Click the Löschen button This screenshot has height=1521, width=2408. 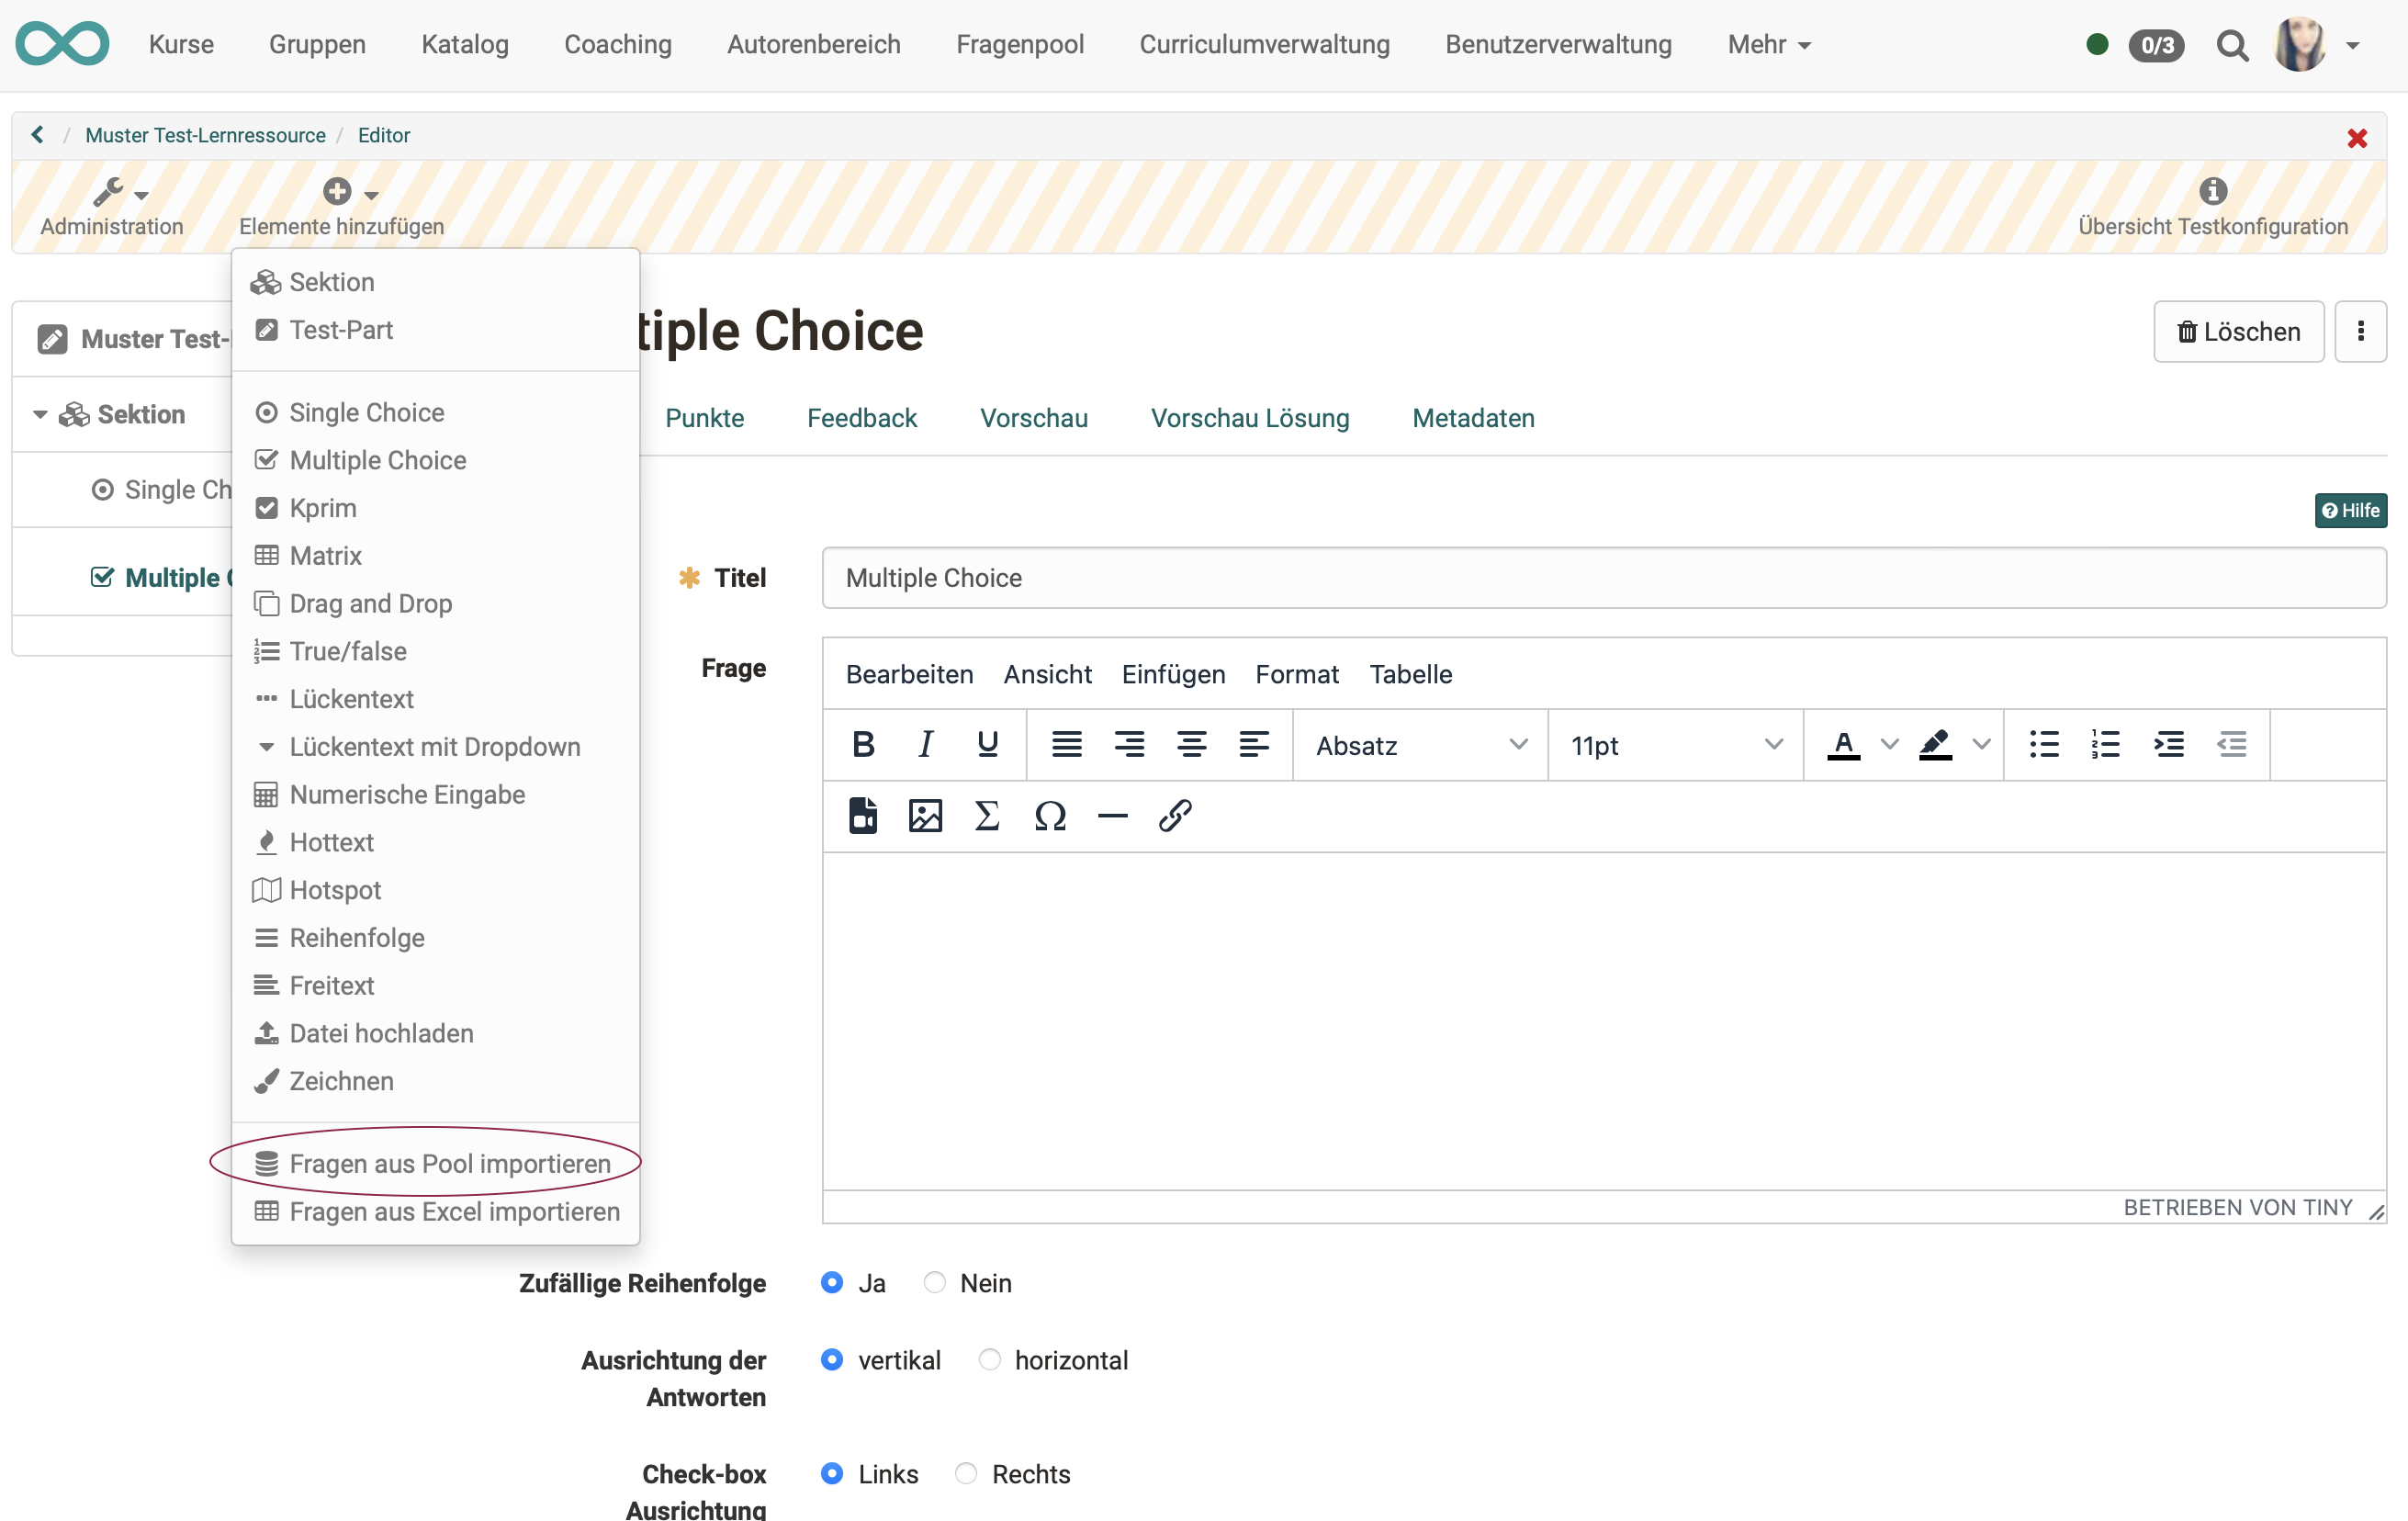(x=2238, y=332)
